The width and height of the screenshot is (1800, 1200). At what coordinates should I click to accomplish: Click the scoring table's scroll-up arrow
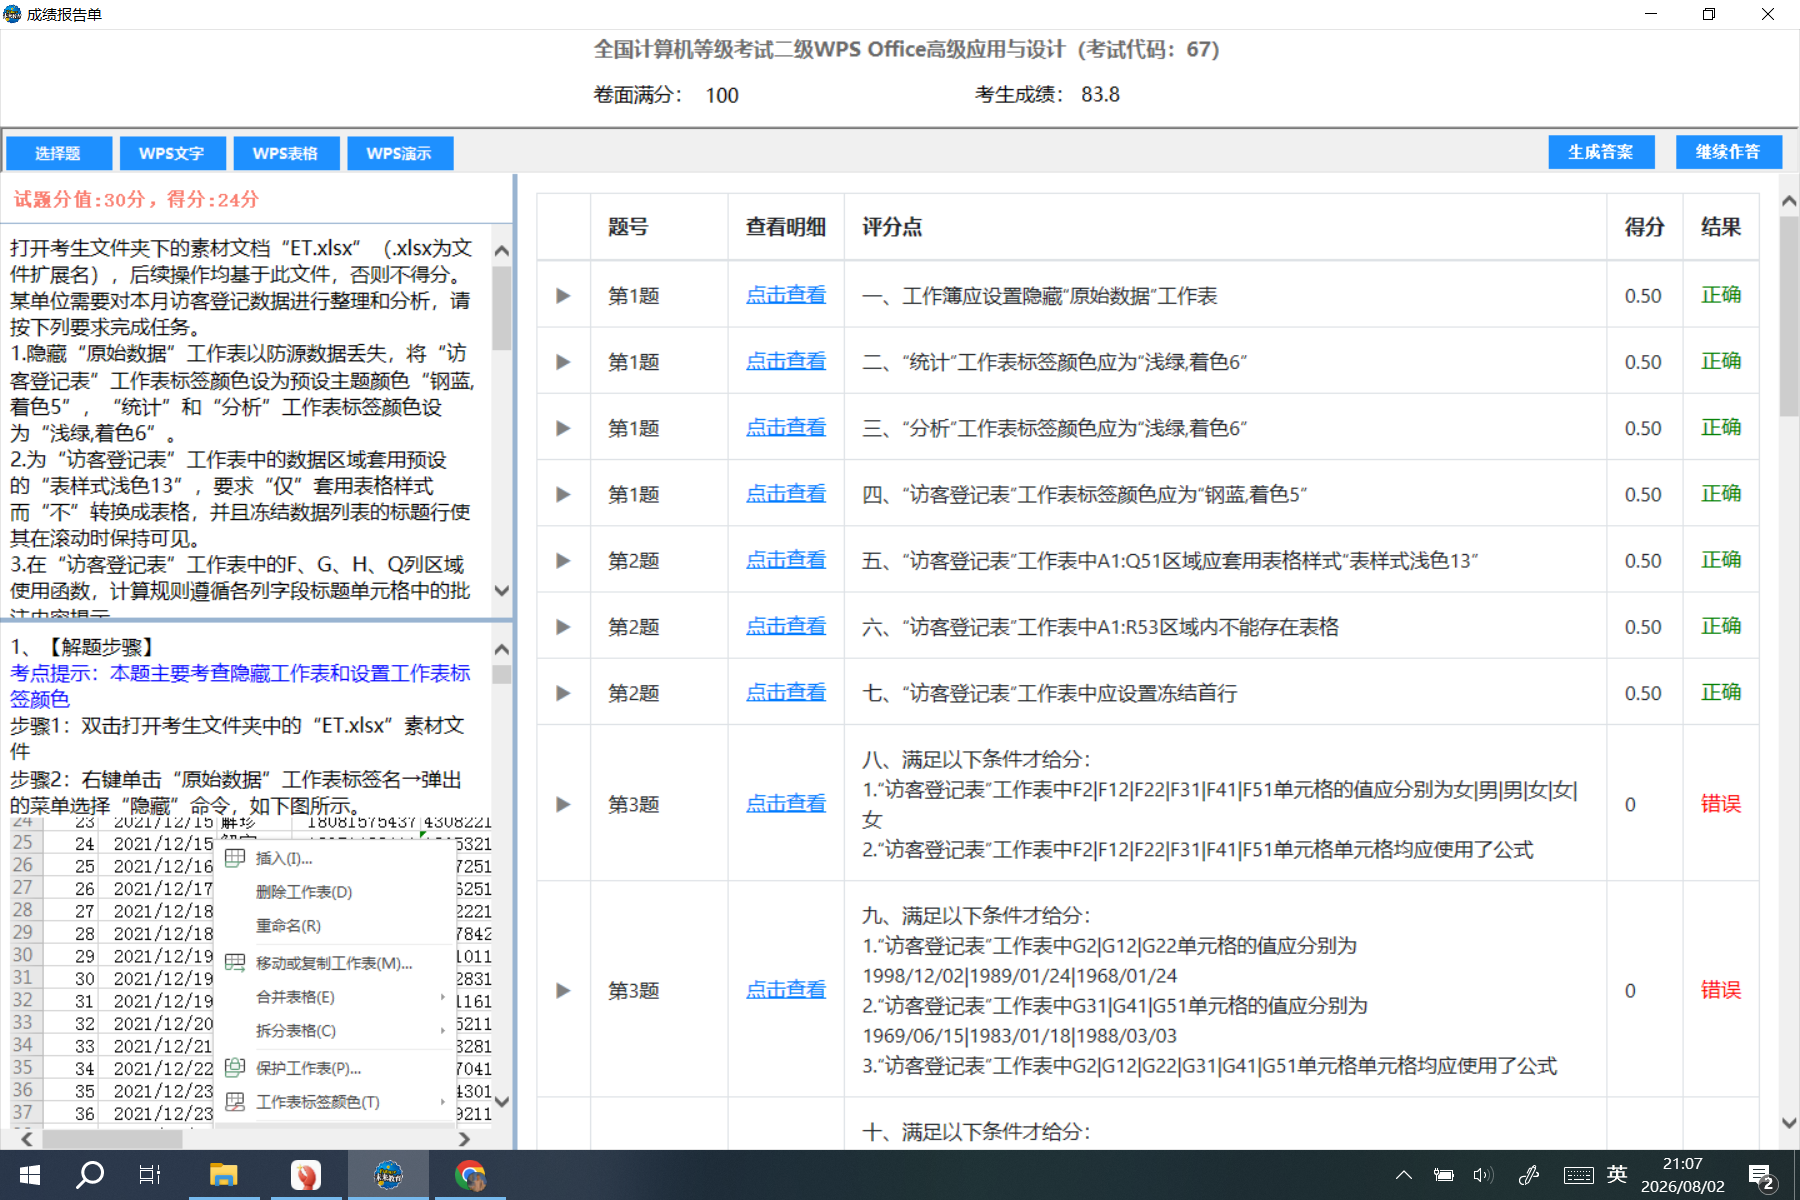point(1789,201)
